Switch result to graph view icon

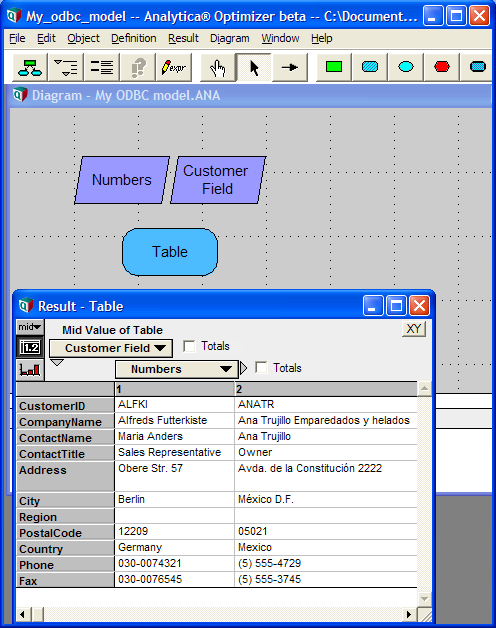point(30,369)
